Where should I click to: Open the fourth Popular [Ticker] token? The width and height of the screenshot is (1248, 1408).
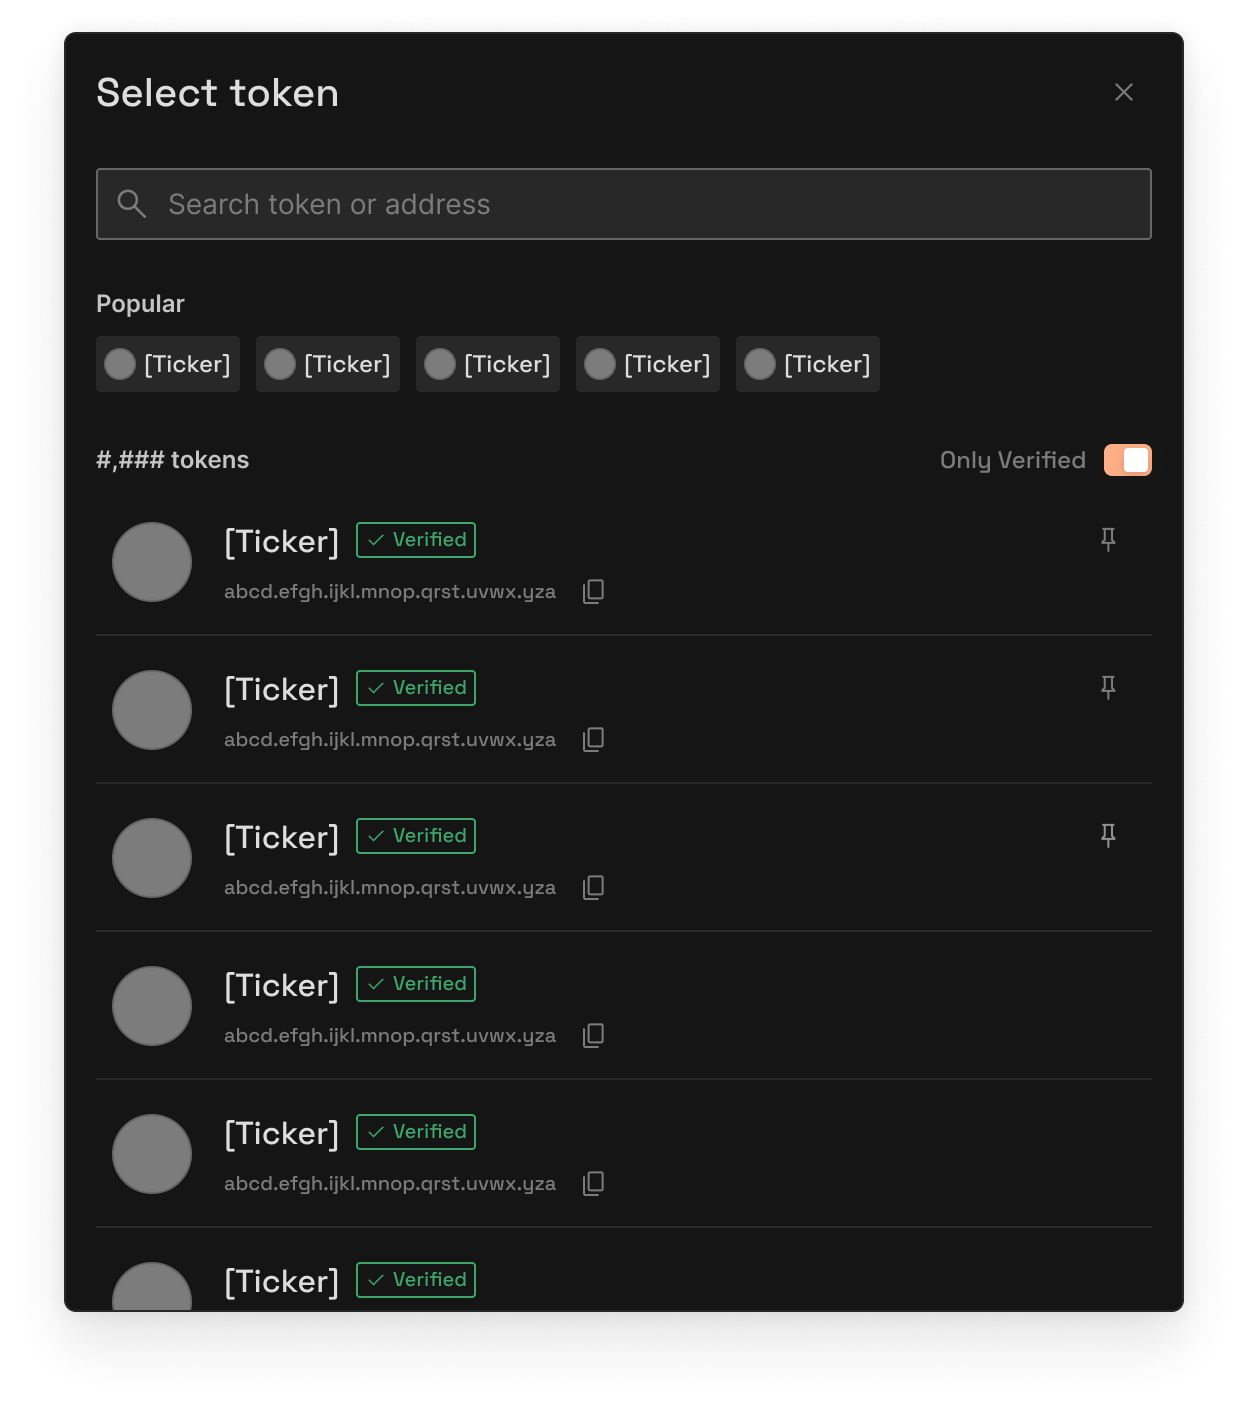647,364
